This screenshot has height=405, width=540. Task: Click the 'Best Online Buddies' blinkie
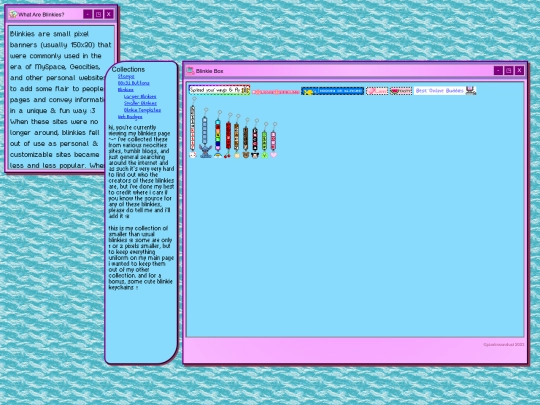[x=445, y=91]
